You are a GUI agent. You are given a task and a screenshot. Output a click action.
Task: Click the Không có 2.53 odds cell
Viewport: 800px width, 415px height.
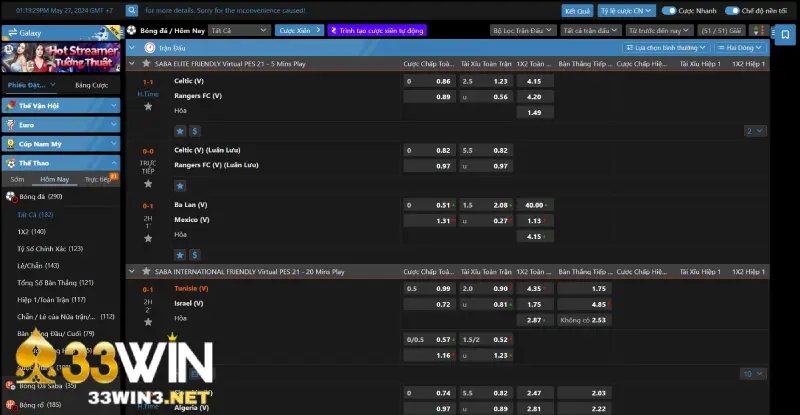[x=584, y=320]
